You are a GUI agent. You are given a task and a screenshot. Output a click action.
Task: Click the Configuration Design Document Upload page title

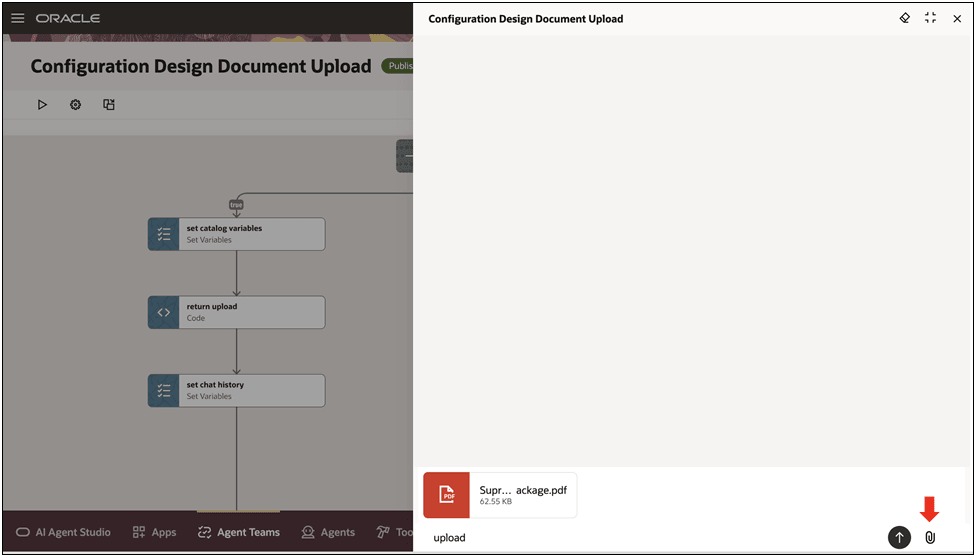[201, 67]
